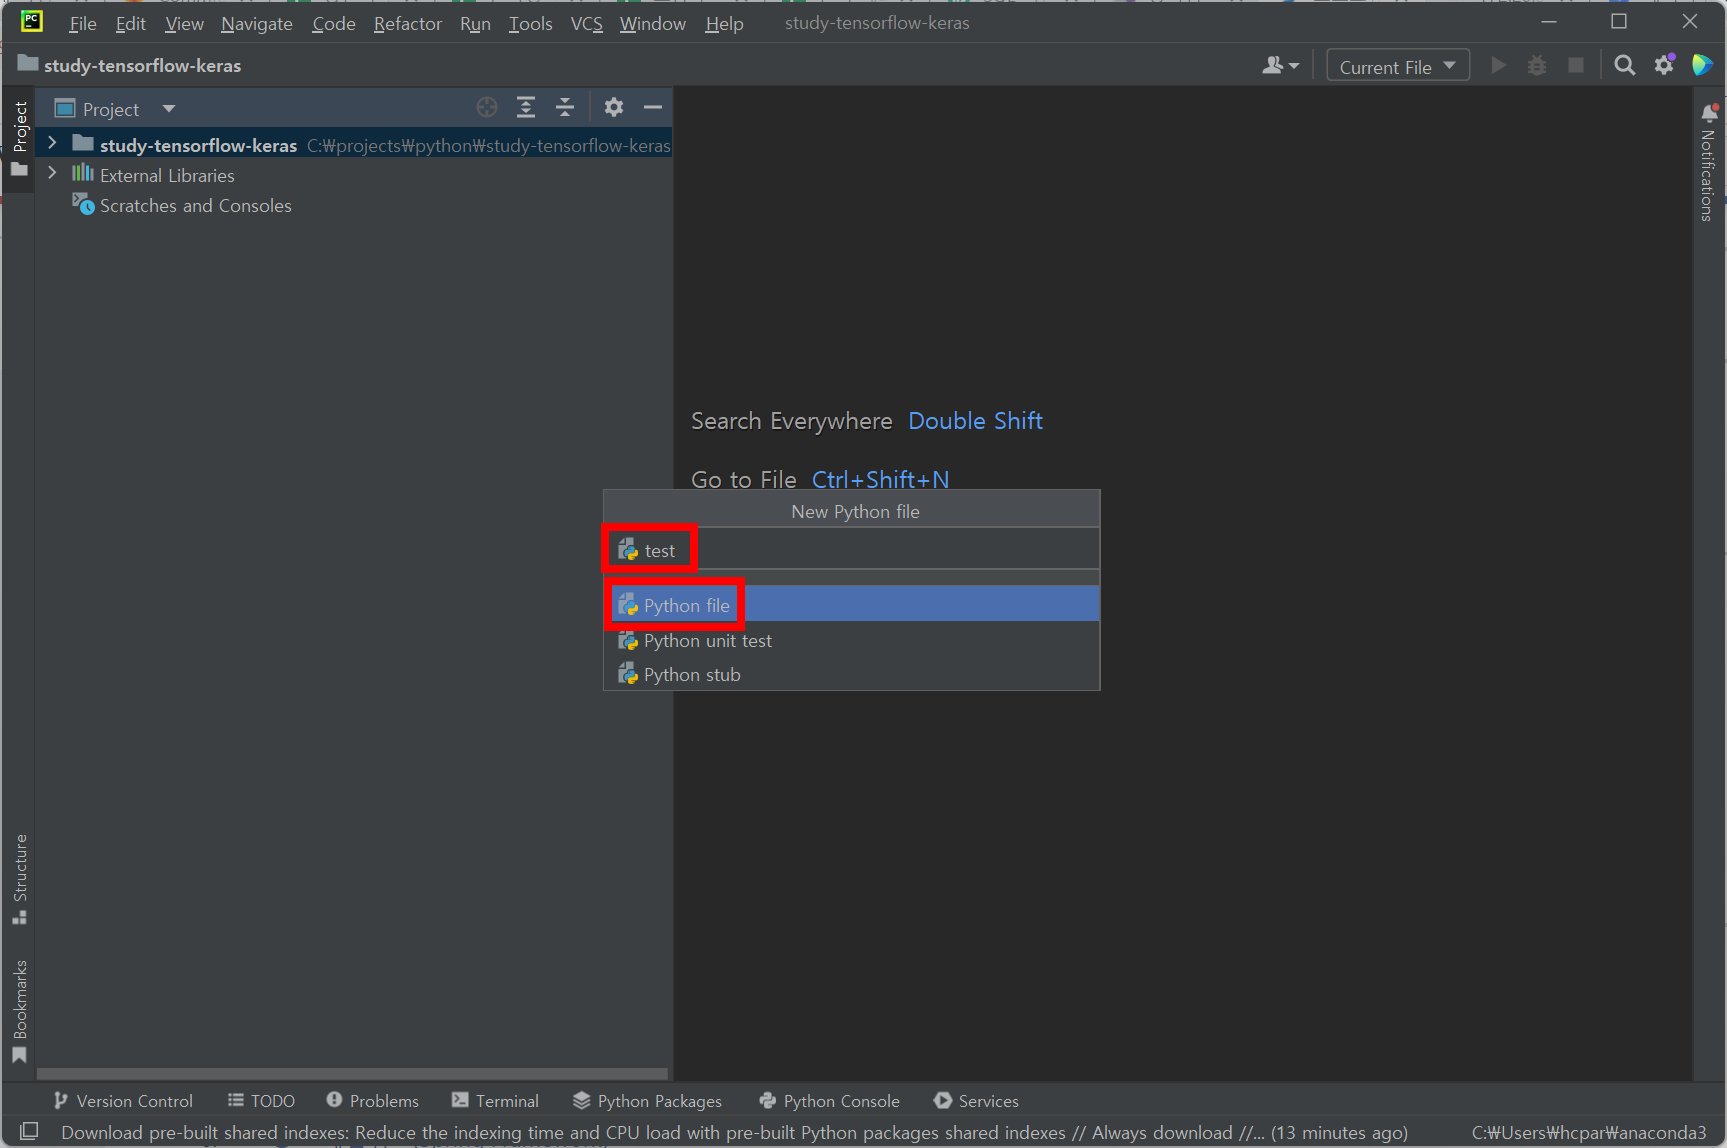
Task: Click Scratches and Consoles icon
Action: [83, 204]
